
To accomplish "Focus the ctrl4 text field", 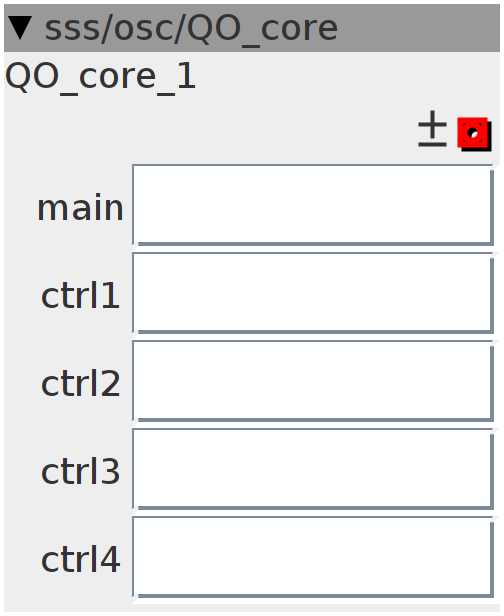I will pyautogui.click(x=313, y=557).
